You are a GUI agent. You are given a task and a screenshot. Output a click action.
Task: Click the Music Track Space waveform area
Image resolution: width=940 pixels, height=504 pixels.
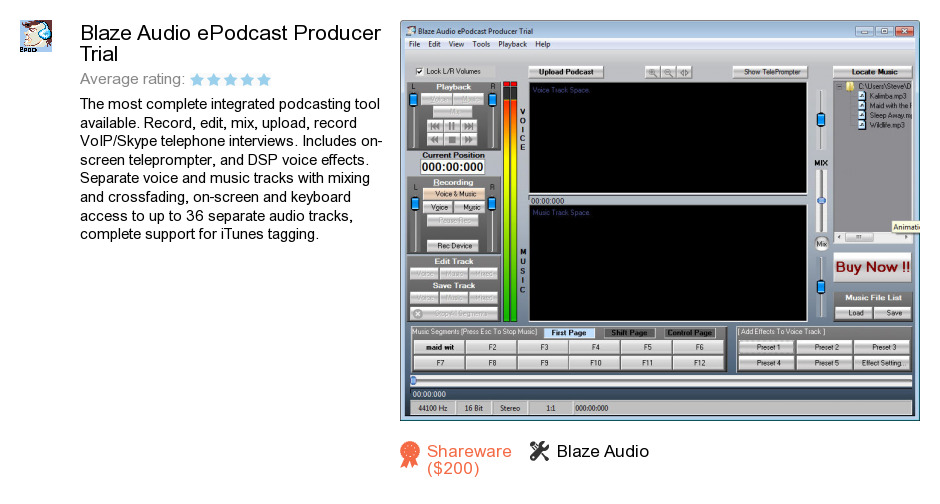coord(668,264)
